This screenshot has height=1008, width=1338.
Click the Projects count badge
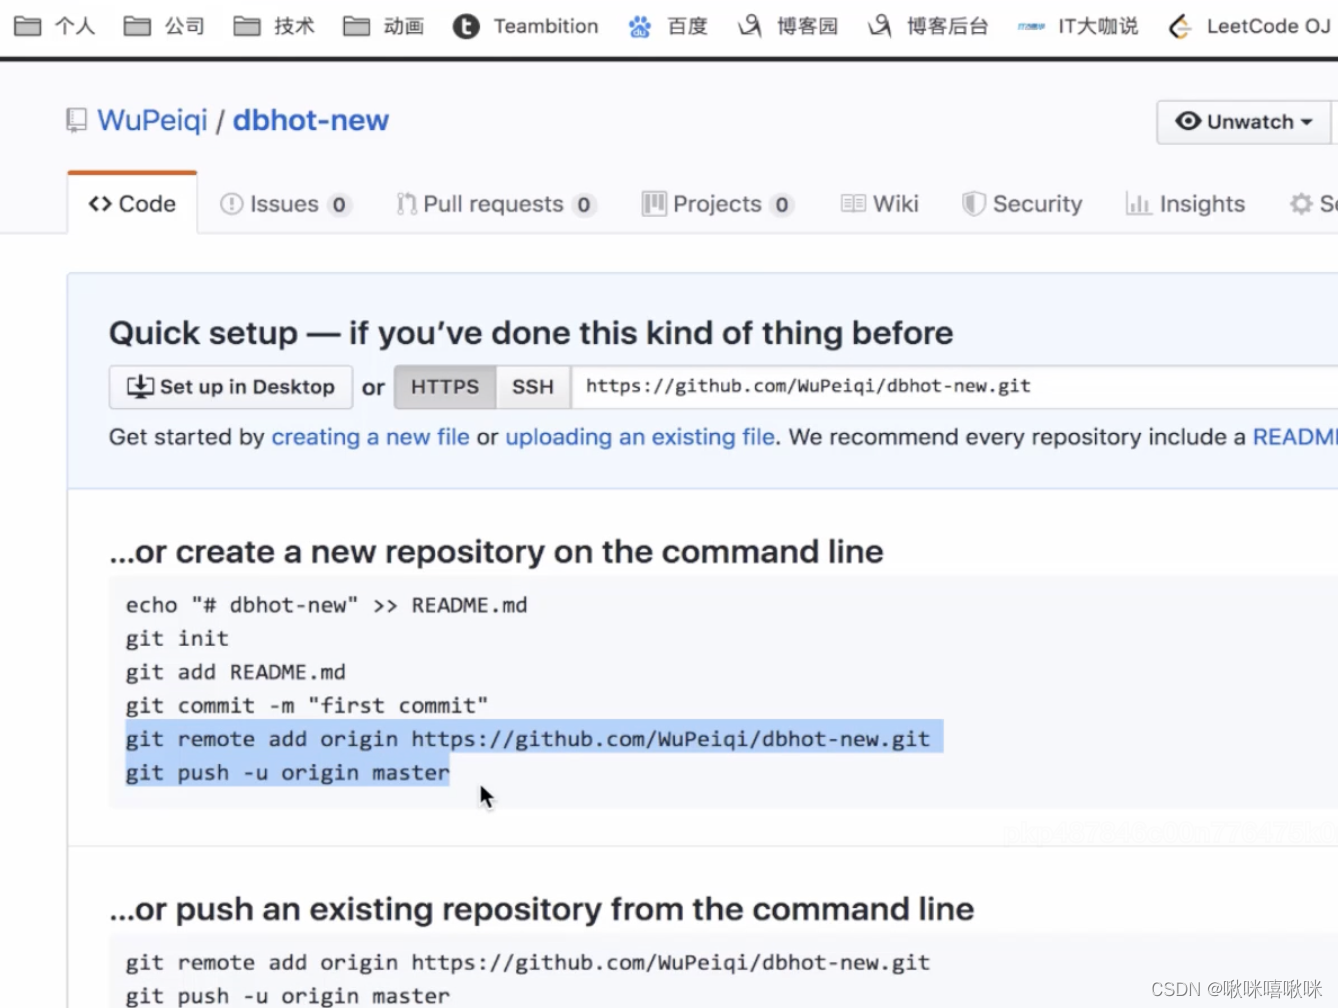782,205
